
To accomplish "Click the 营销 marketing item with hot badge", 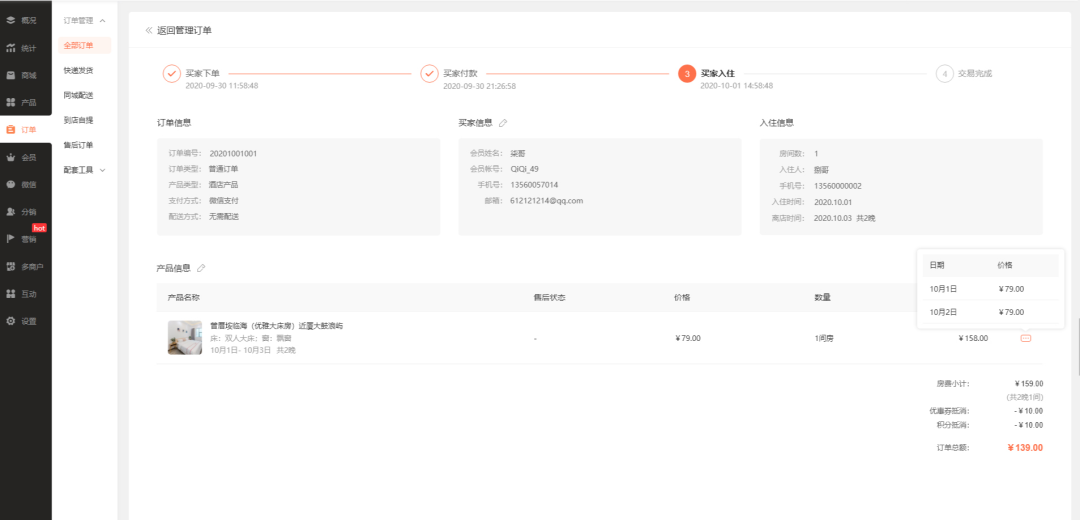I will click(x=22, y=239).
